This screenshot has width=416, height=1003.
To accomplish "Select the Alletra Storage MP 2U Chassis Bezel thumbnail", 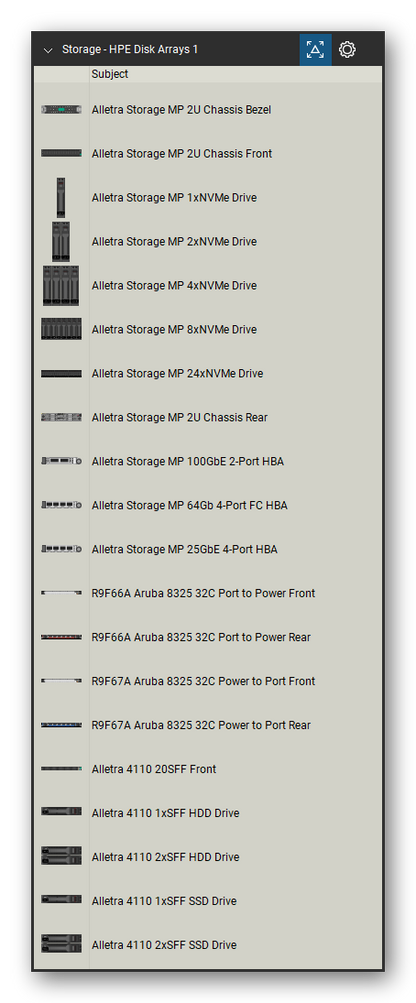I will coord(61,110).
